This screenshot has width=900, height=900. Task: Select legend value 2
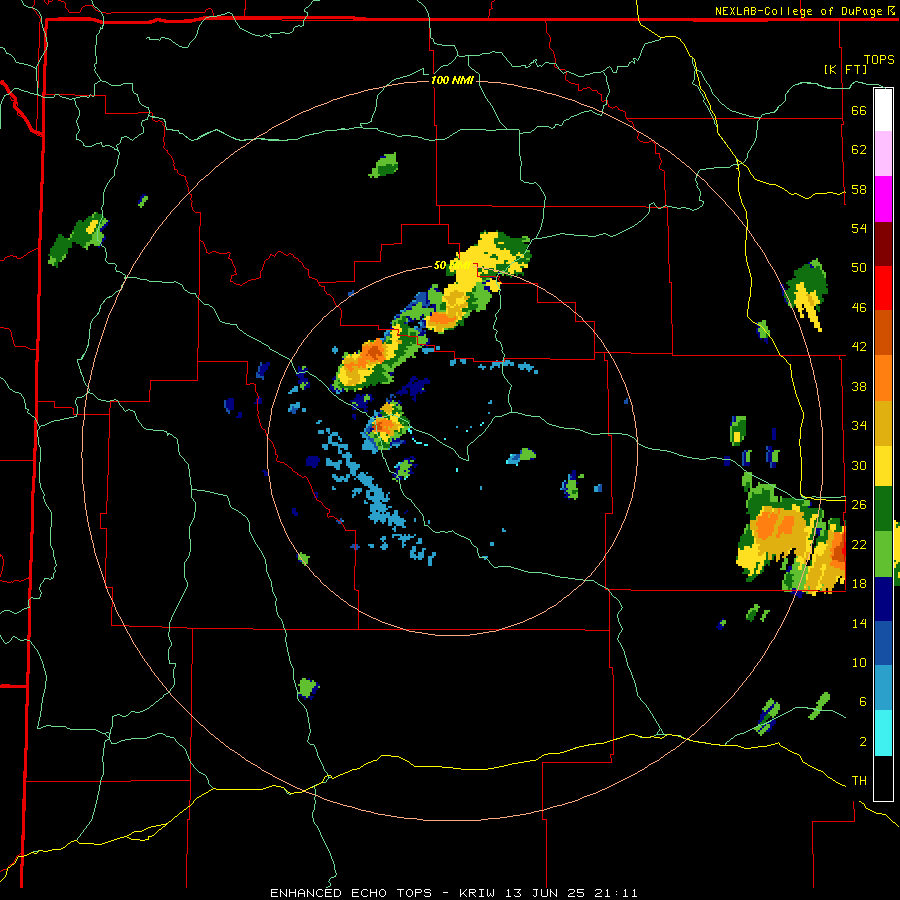pyautogui.click(x=862, y=742)
